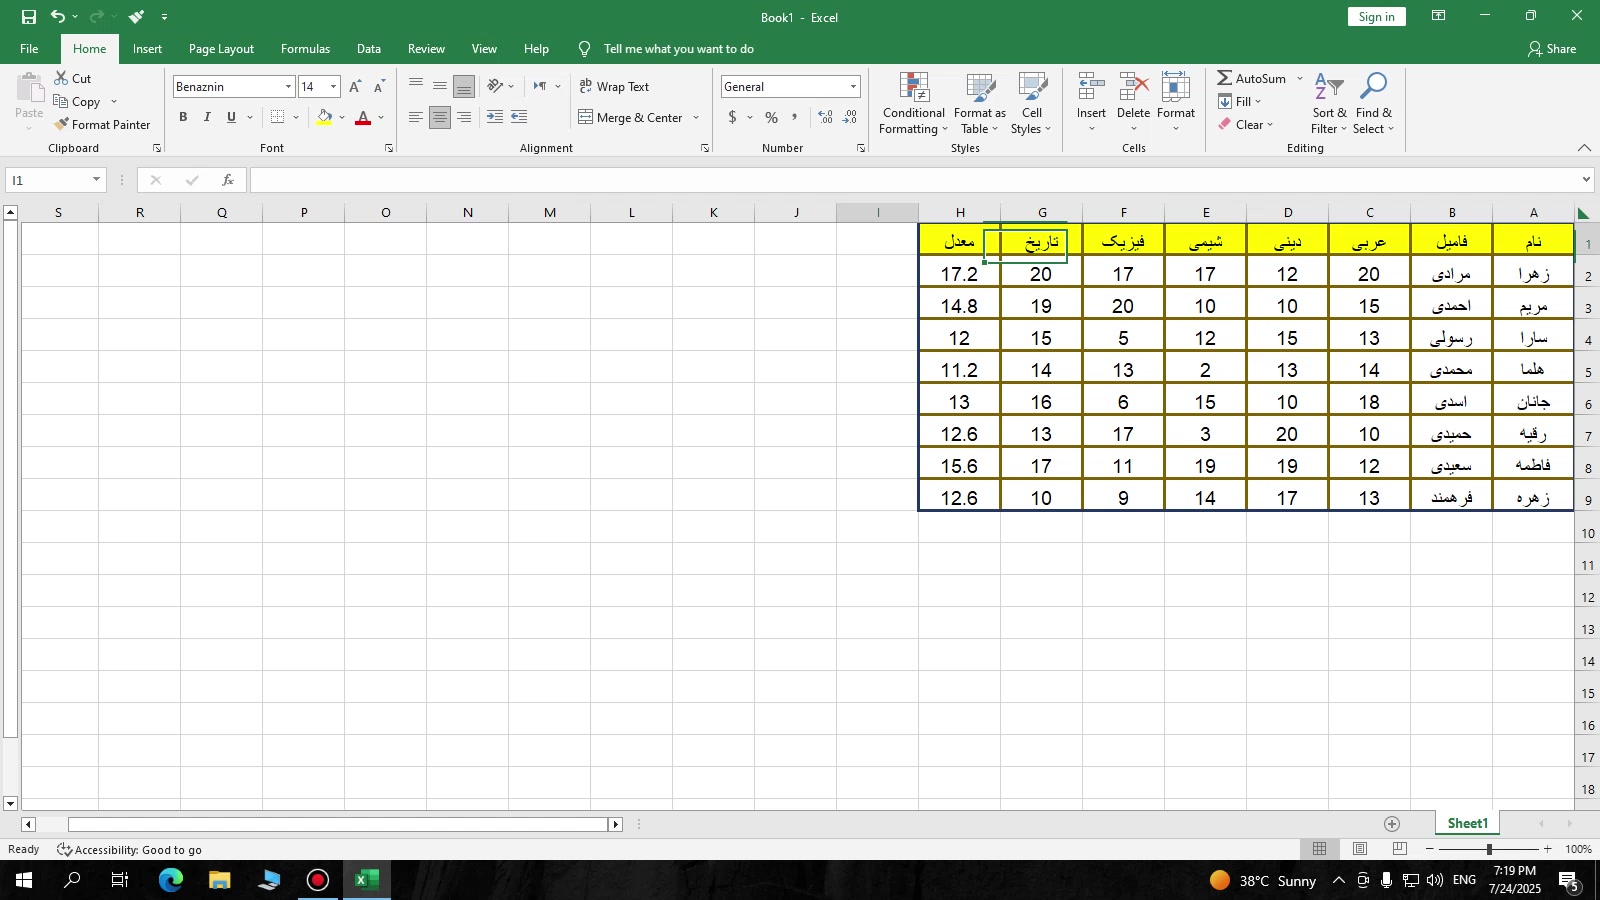Viewport: 1600px width, 900px height.
Task: Open the Borders tool icon
Action: (x=278, y=117)
